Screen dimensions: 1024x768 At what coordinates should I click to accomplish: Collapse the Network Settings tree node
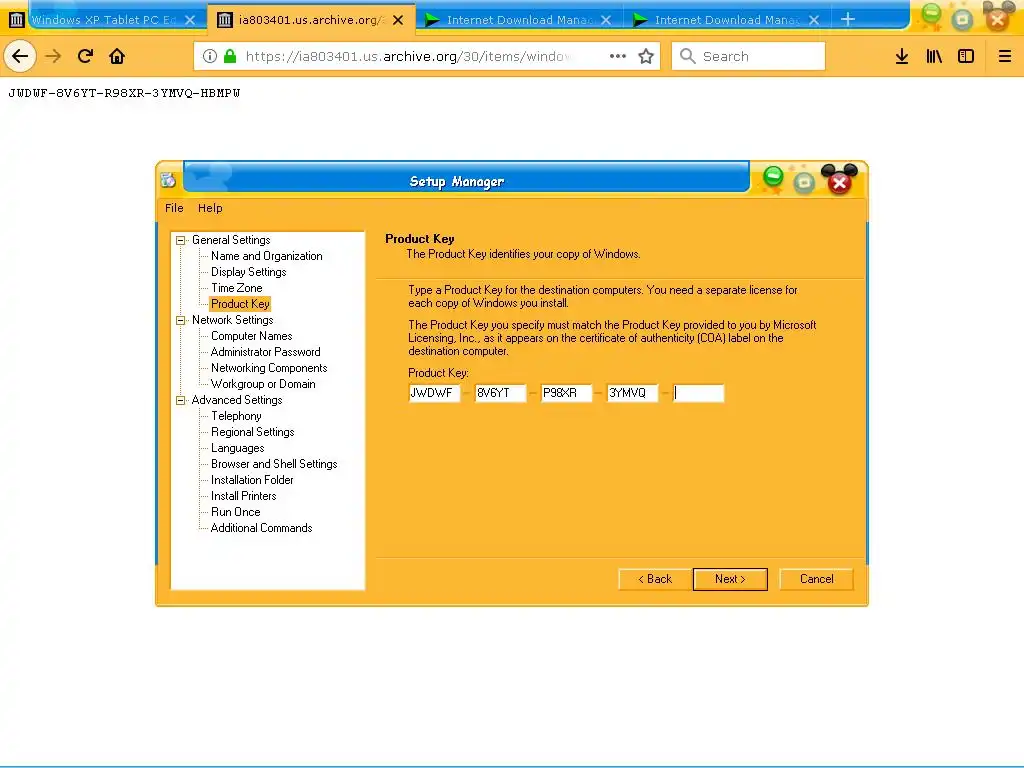coord(181,320)
